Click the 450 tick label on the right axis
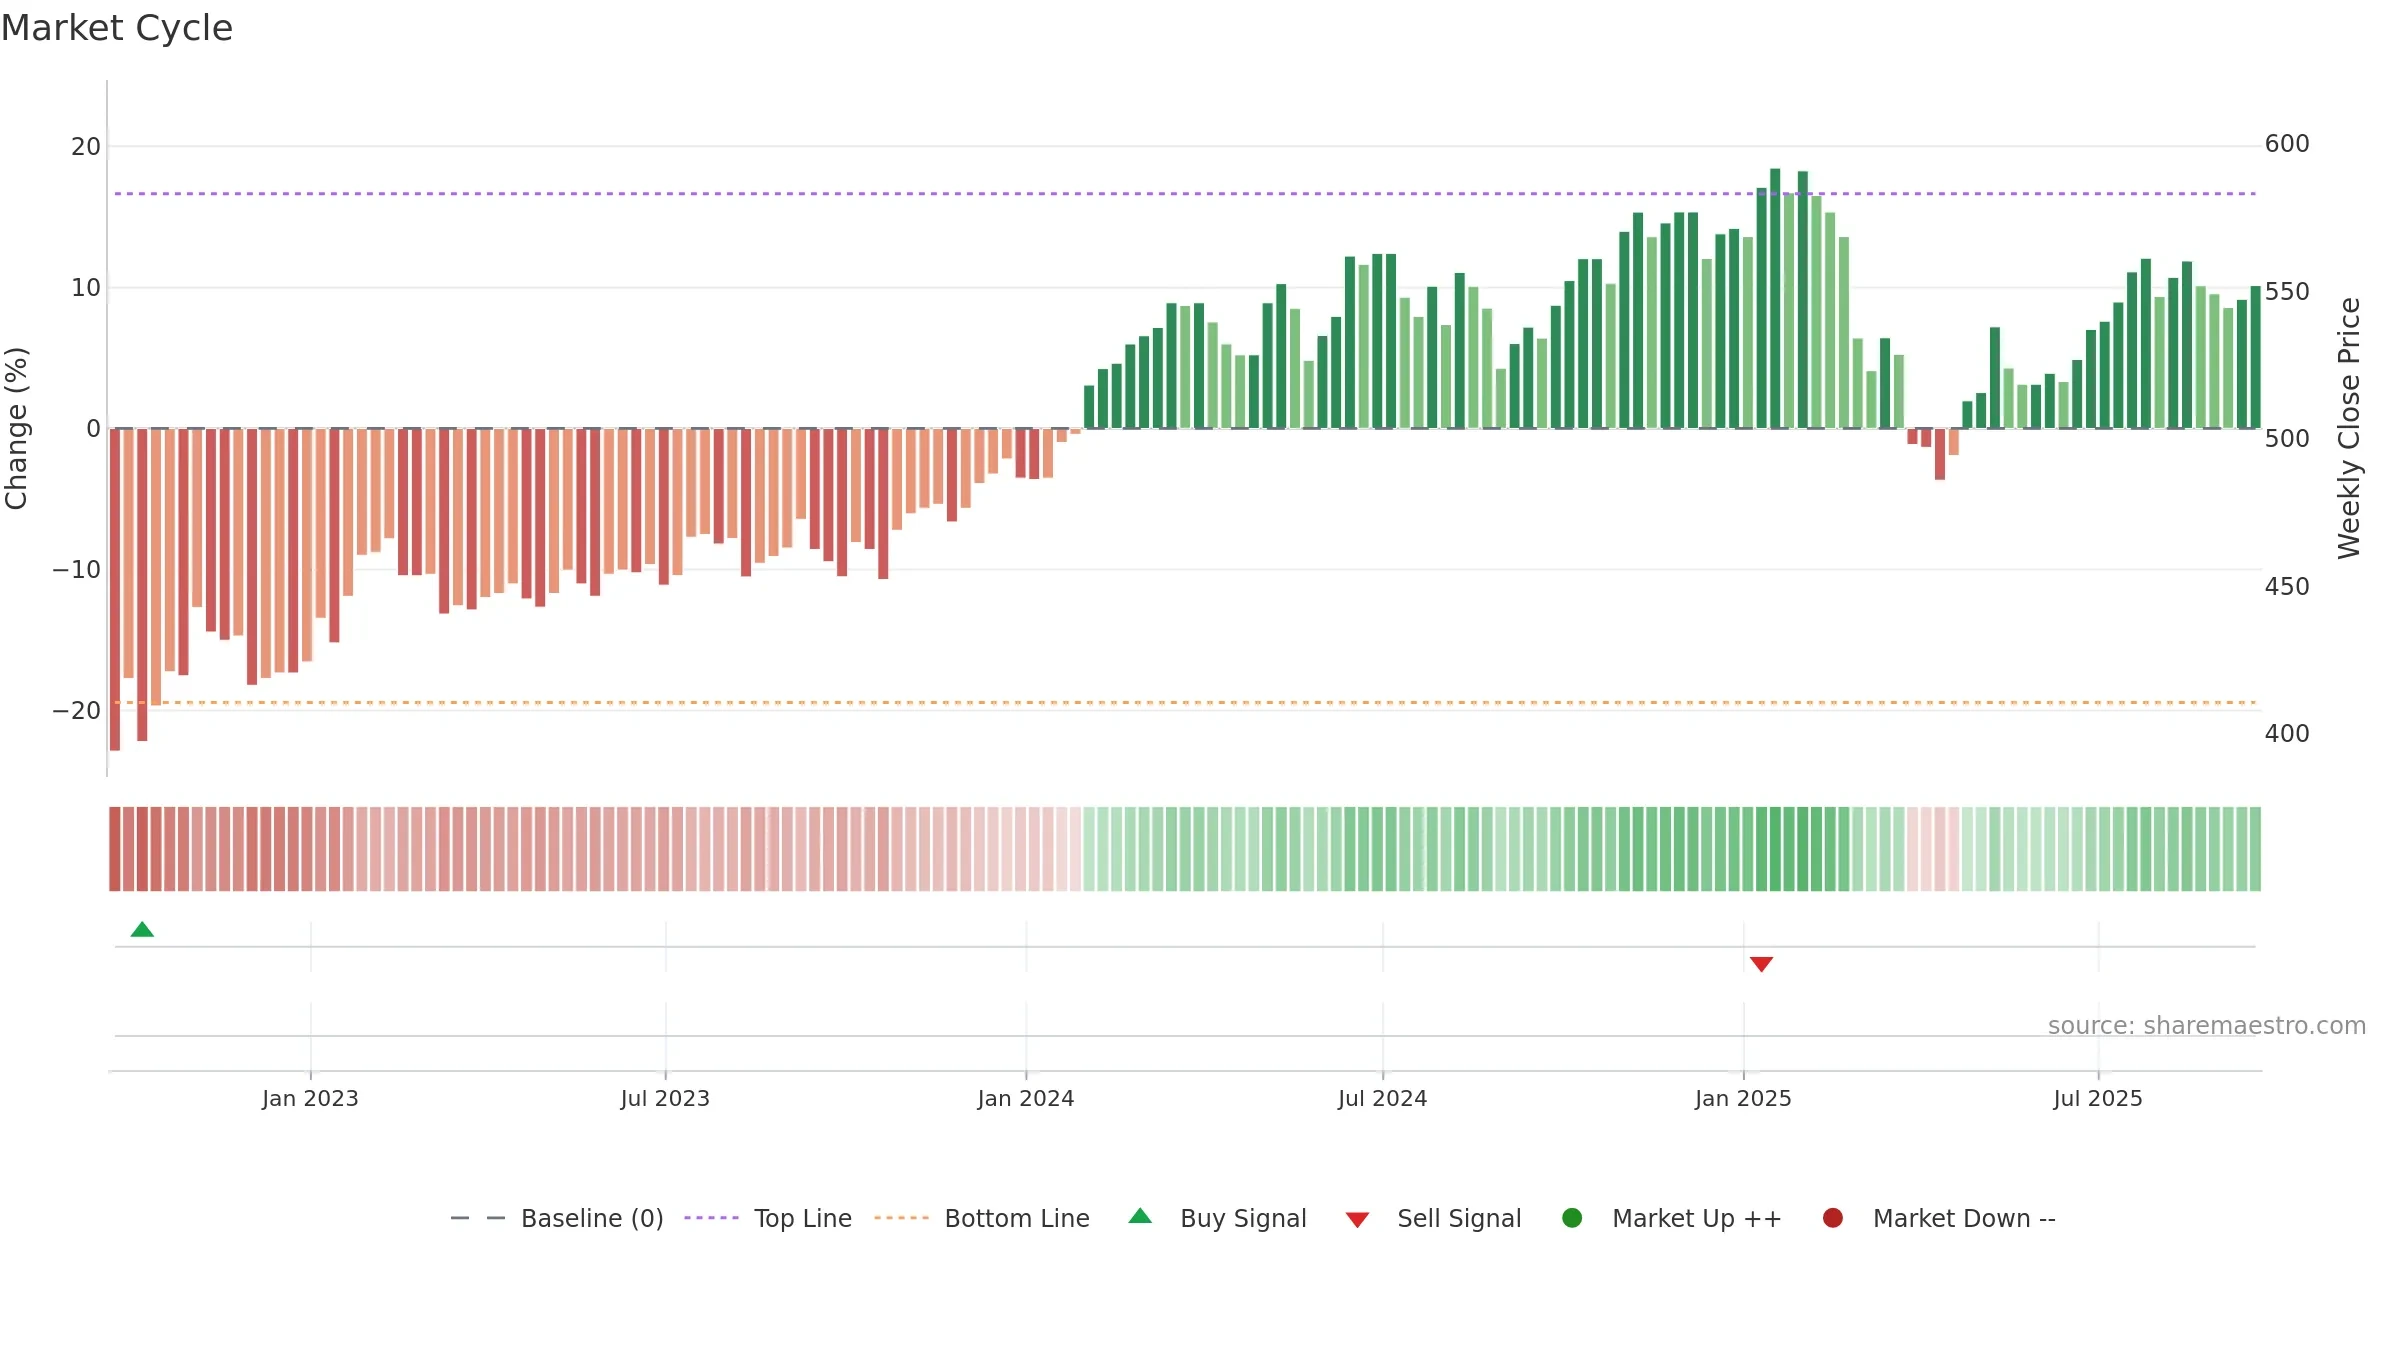Viewport: 2400px width, 1350px height. tap(2287, 587)
